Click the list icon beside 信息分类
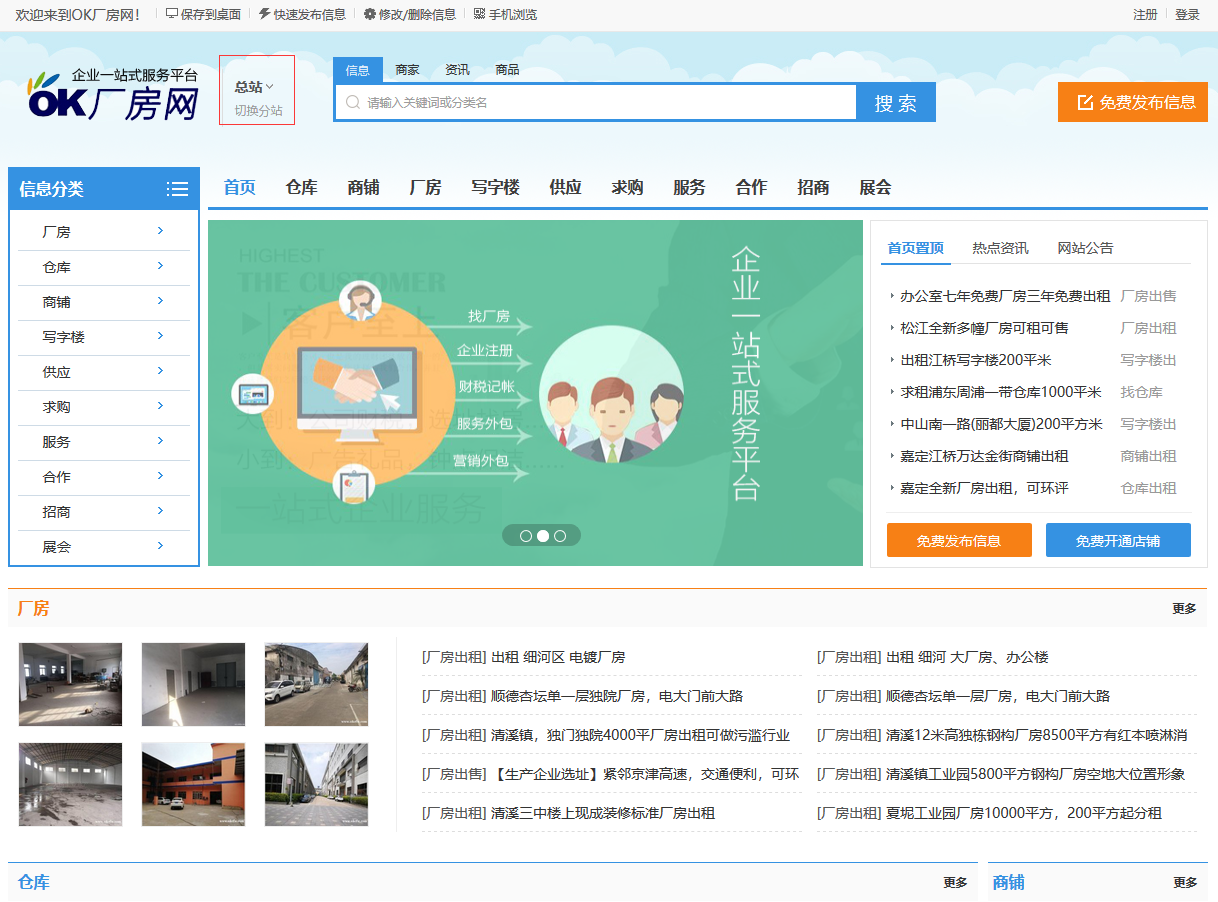This screenshot has height=902, width=1218. click(x=177, y=189)
